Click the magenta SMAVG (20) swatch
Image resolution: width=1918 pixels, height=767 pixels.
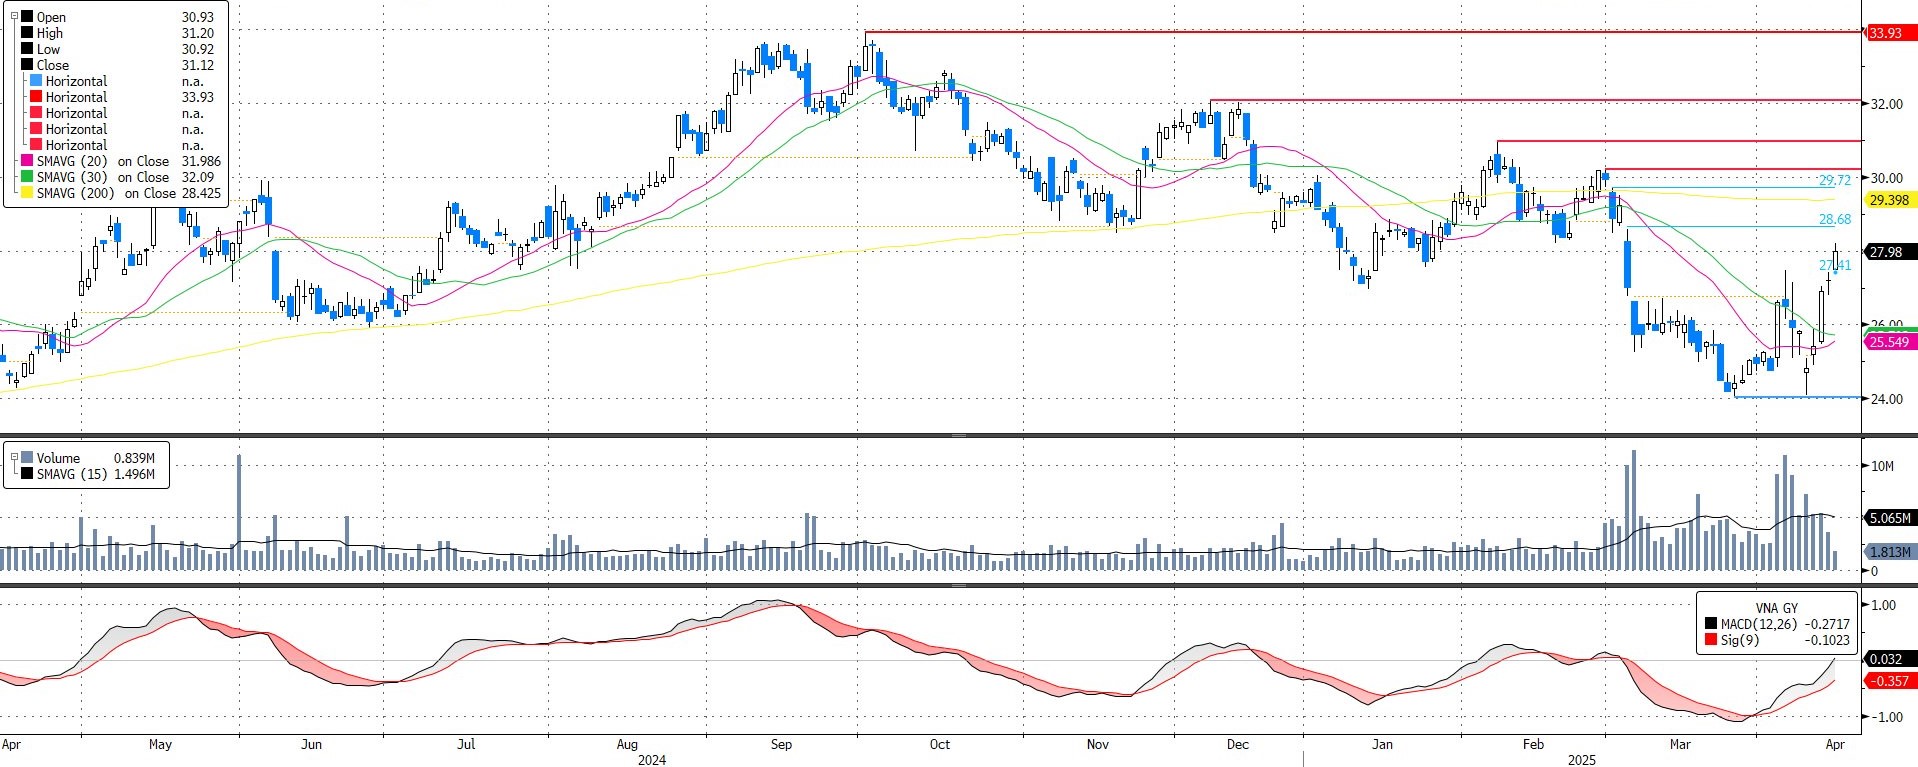click(x=28, y=161)
